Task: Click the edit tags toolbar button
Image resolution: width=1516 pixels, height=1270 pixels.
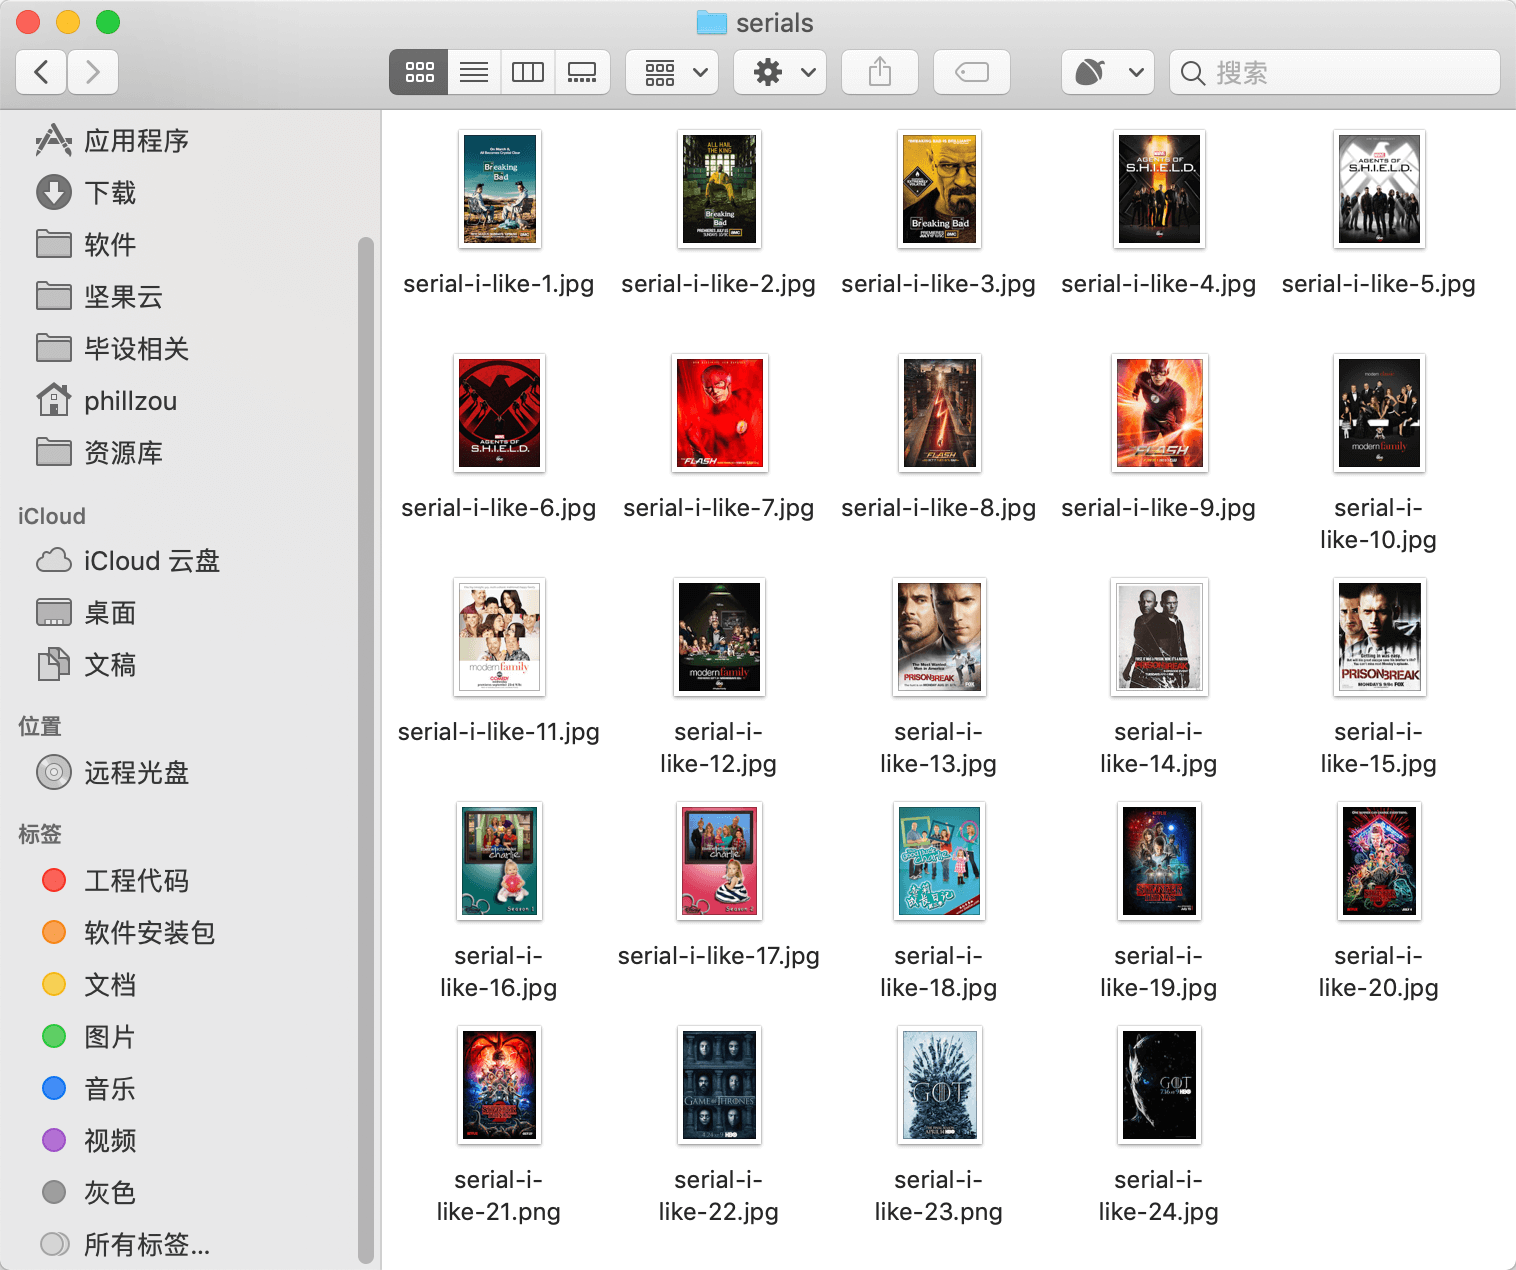Action: click(x=972, y=72)
